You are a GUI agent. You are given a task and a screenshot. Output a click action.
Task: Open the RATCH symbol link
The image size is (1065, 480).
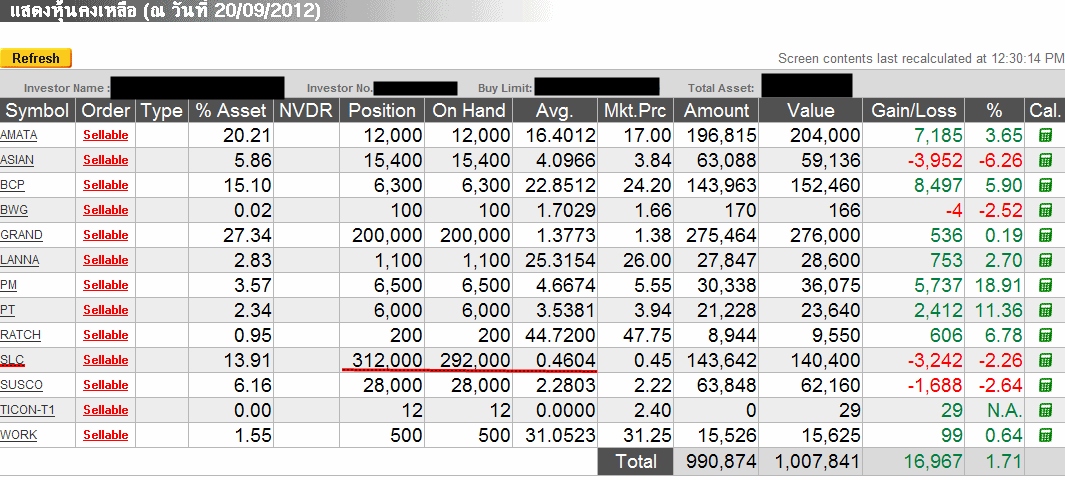click(20, 335)
